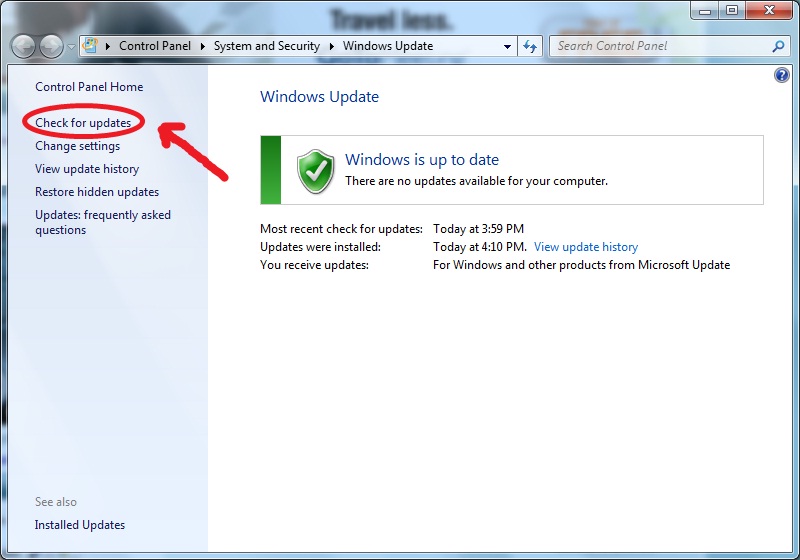Click 'There are no updates available' text
The width and height of the screenshot is (800, 560).
476,181
